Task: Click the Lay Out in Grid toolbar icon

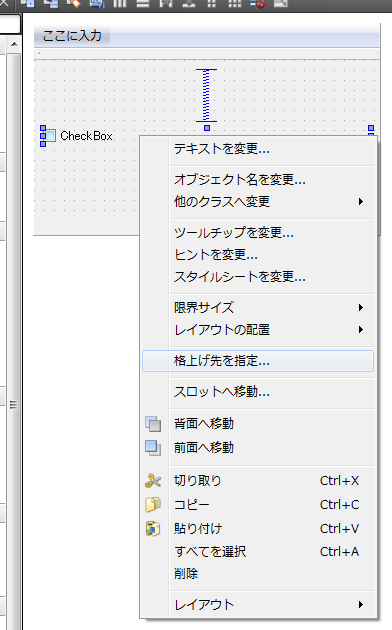Action: (x=235, y=4)
